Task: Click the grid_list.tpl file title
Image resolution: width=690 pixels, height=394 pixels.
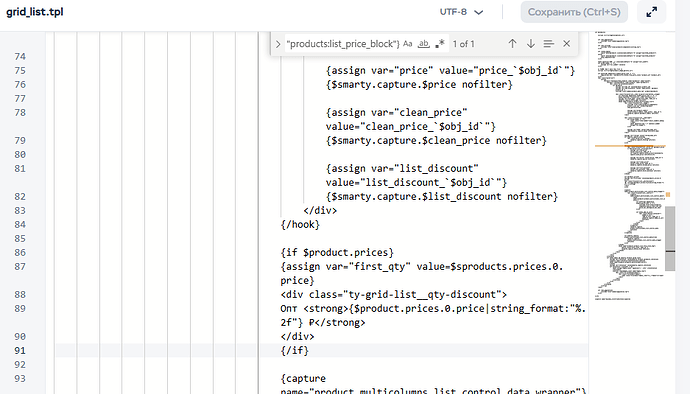Action: click(35, 12)
